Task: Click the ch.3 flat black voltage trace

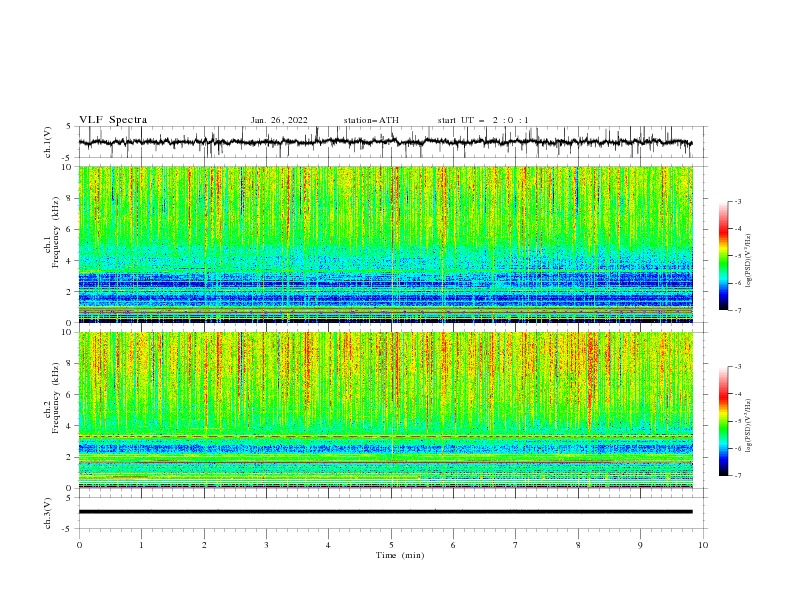Action: coord(385,512)
